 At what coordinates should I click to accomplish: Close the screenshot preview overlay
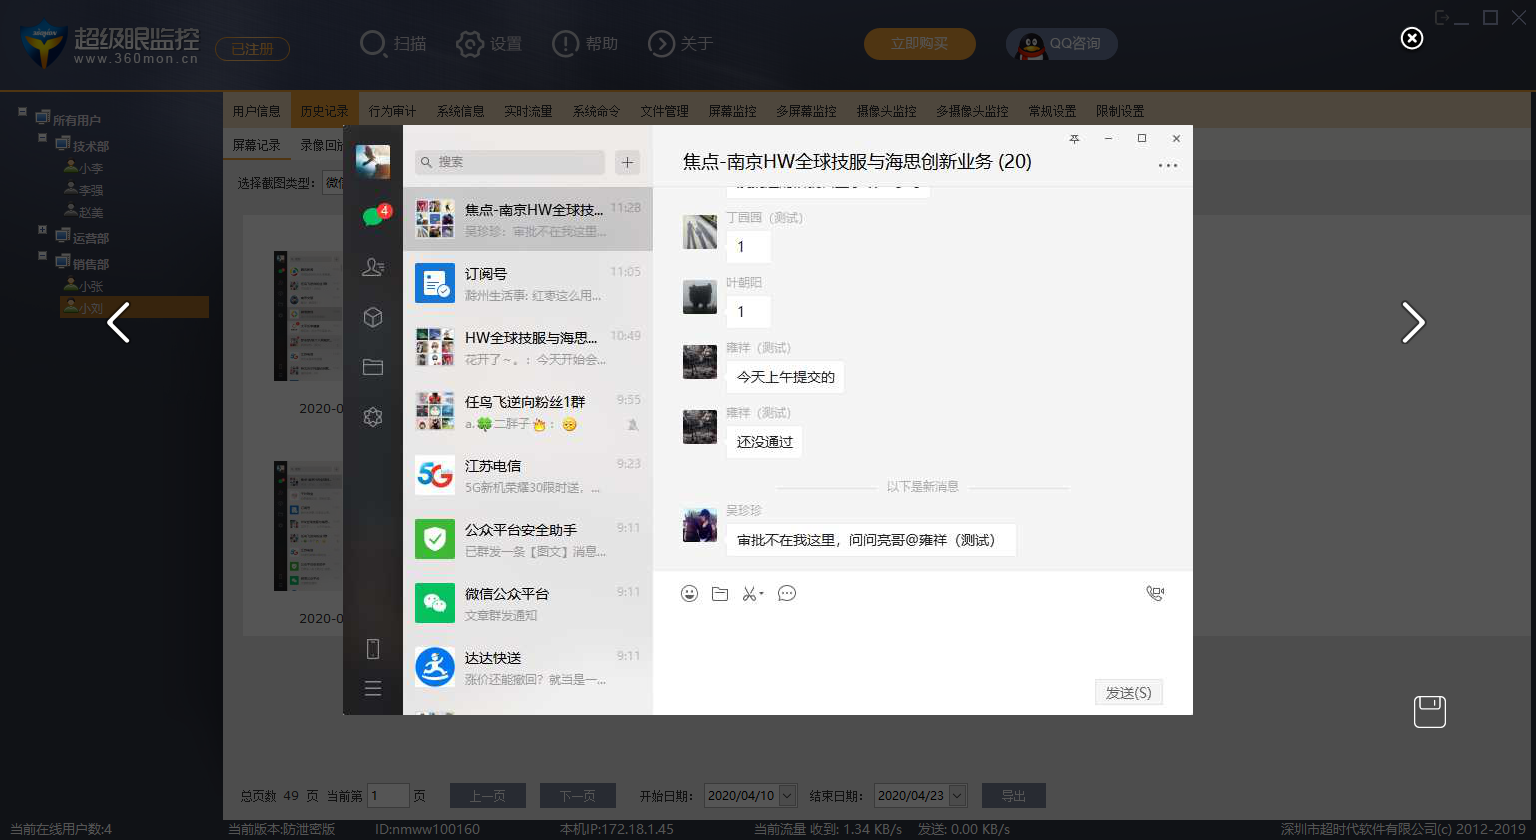[1411, 38]
